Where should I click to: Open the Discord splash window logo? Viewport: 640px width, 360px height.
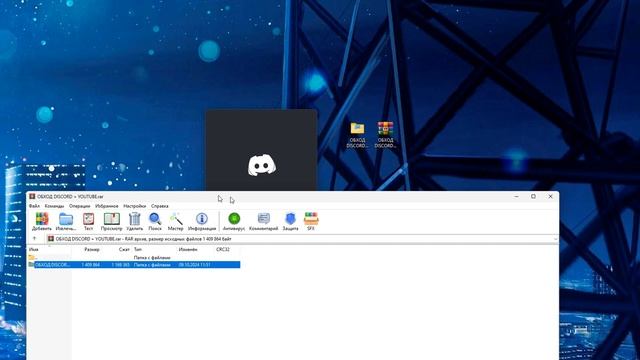[x=262, y=165]
